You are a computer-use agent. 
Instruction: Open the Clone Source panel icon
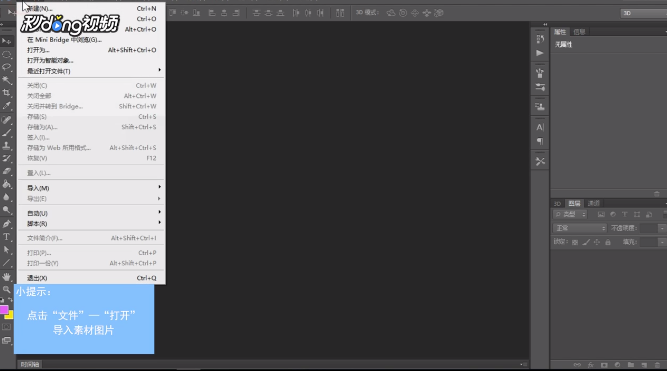540,107
